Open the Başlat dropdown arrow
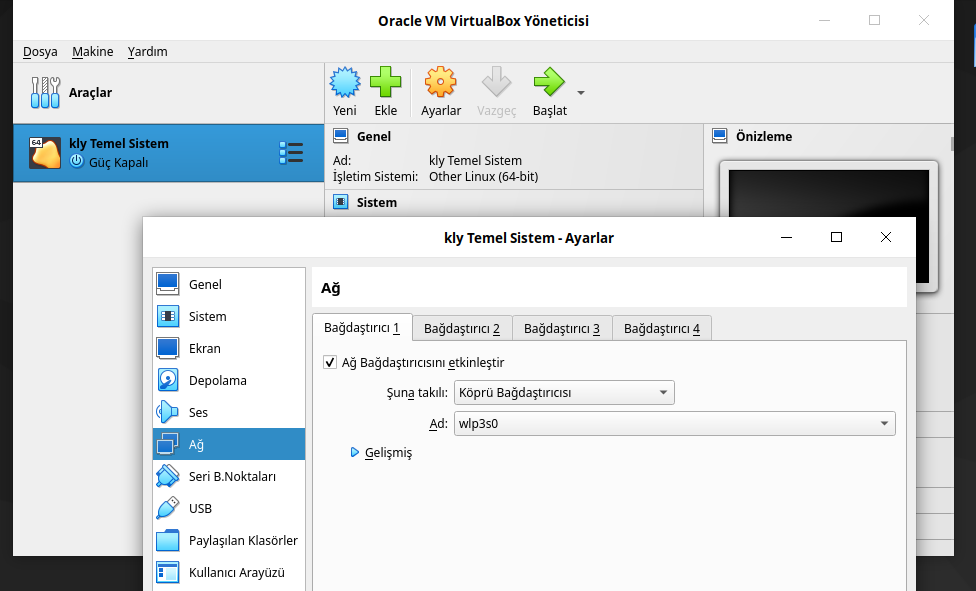The height and width of the screenshot is (591, 976). (581, 93)
